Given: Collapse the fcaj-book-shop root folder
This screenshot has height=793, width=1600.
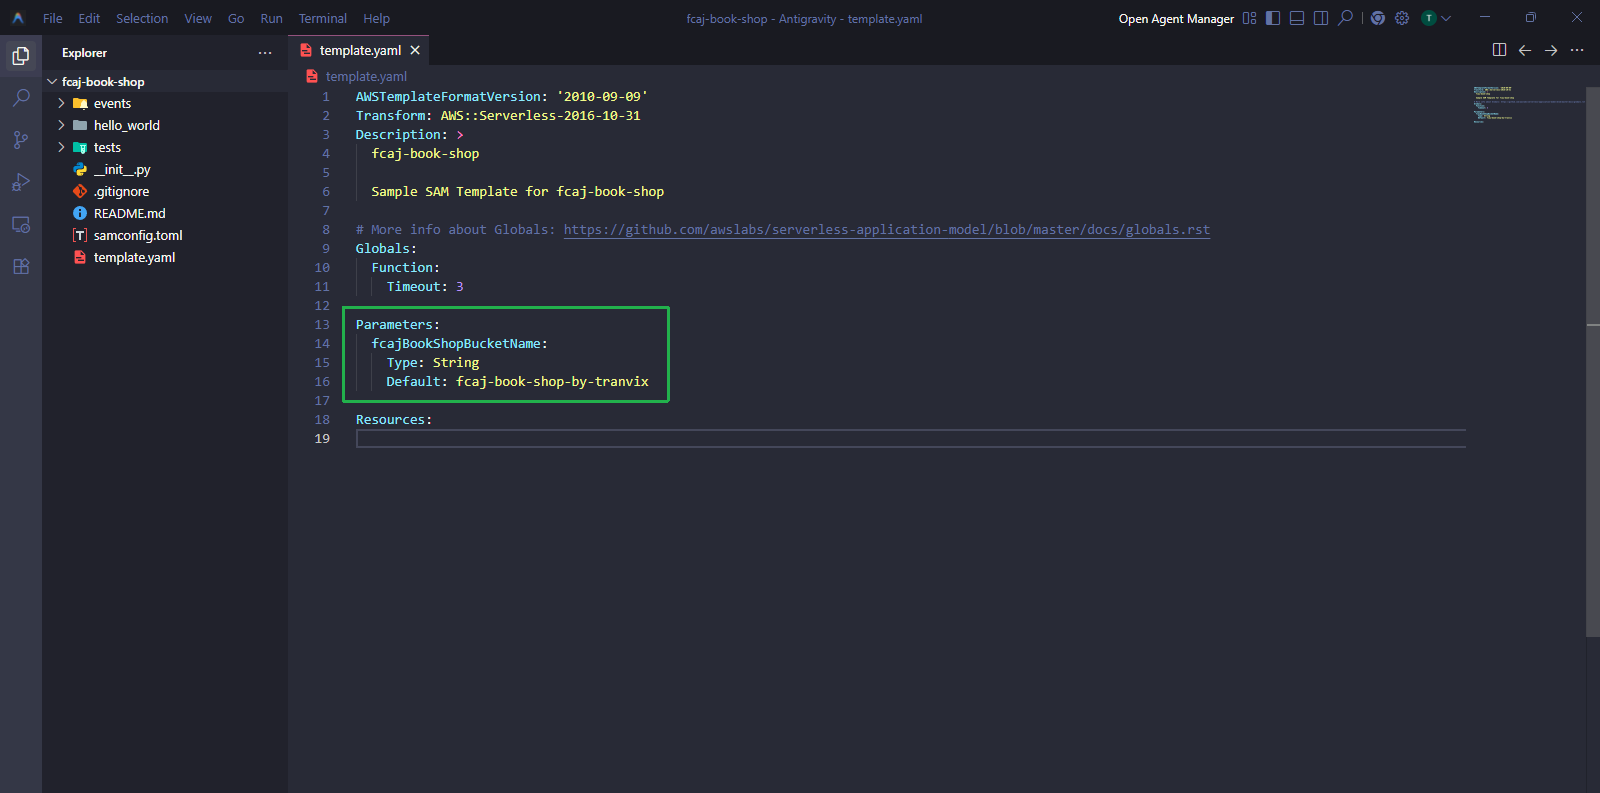Looking at the screenshot, I should pos(52,82).
